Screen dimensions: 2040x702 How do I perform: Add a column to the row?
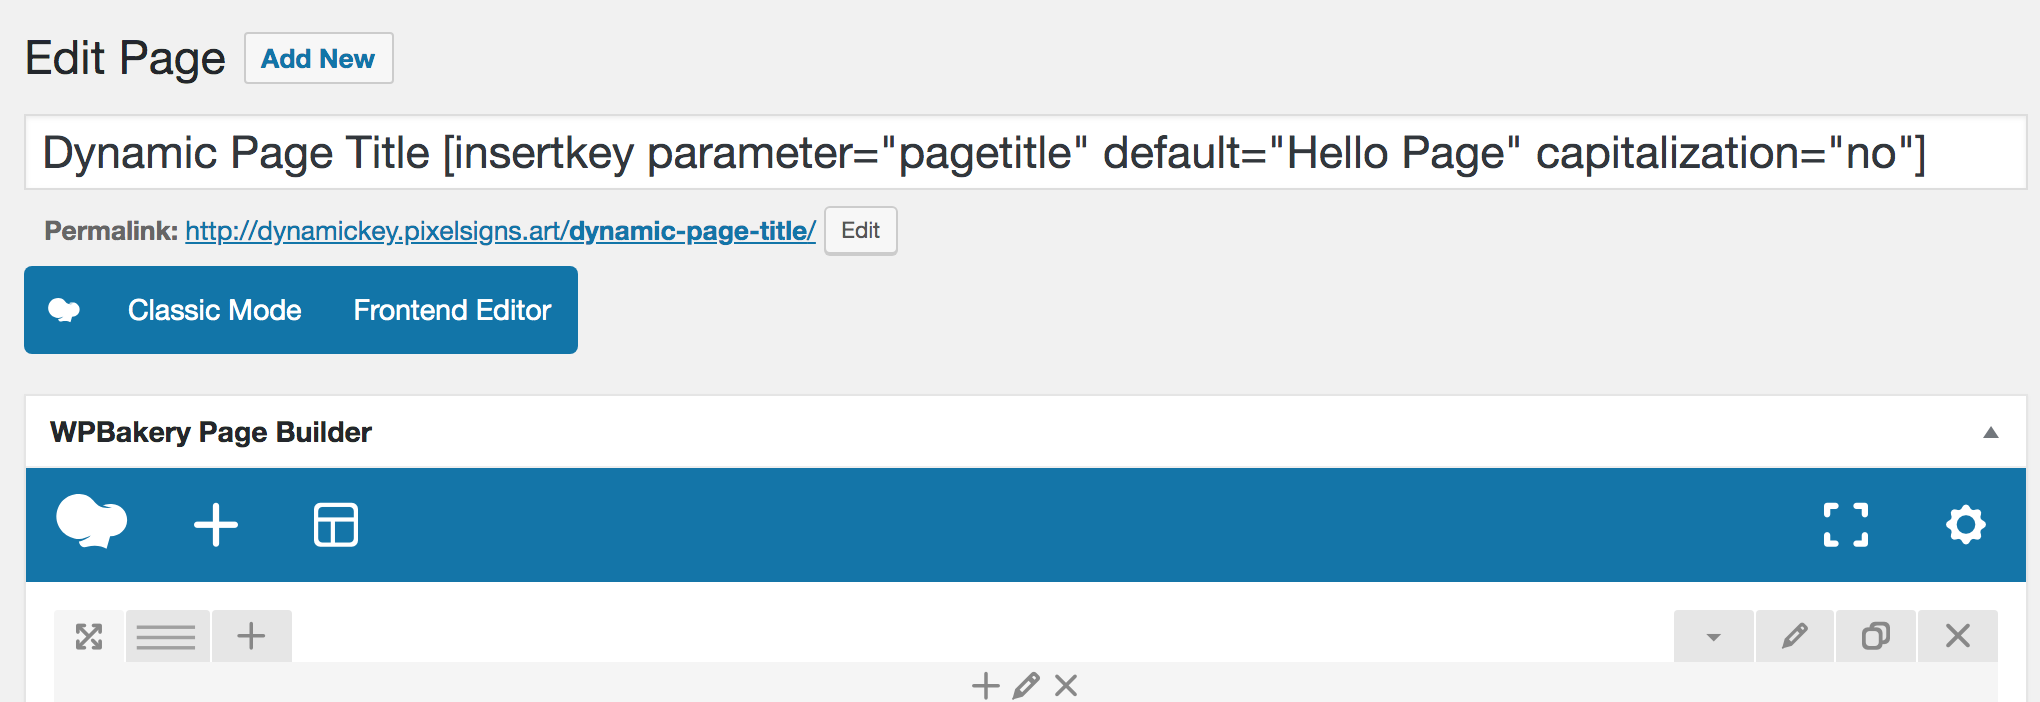251,636
